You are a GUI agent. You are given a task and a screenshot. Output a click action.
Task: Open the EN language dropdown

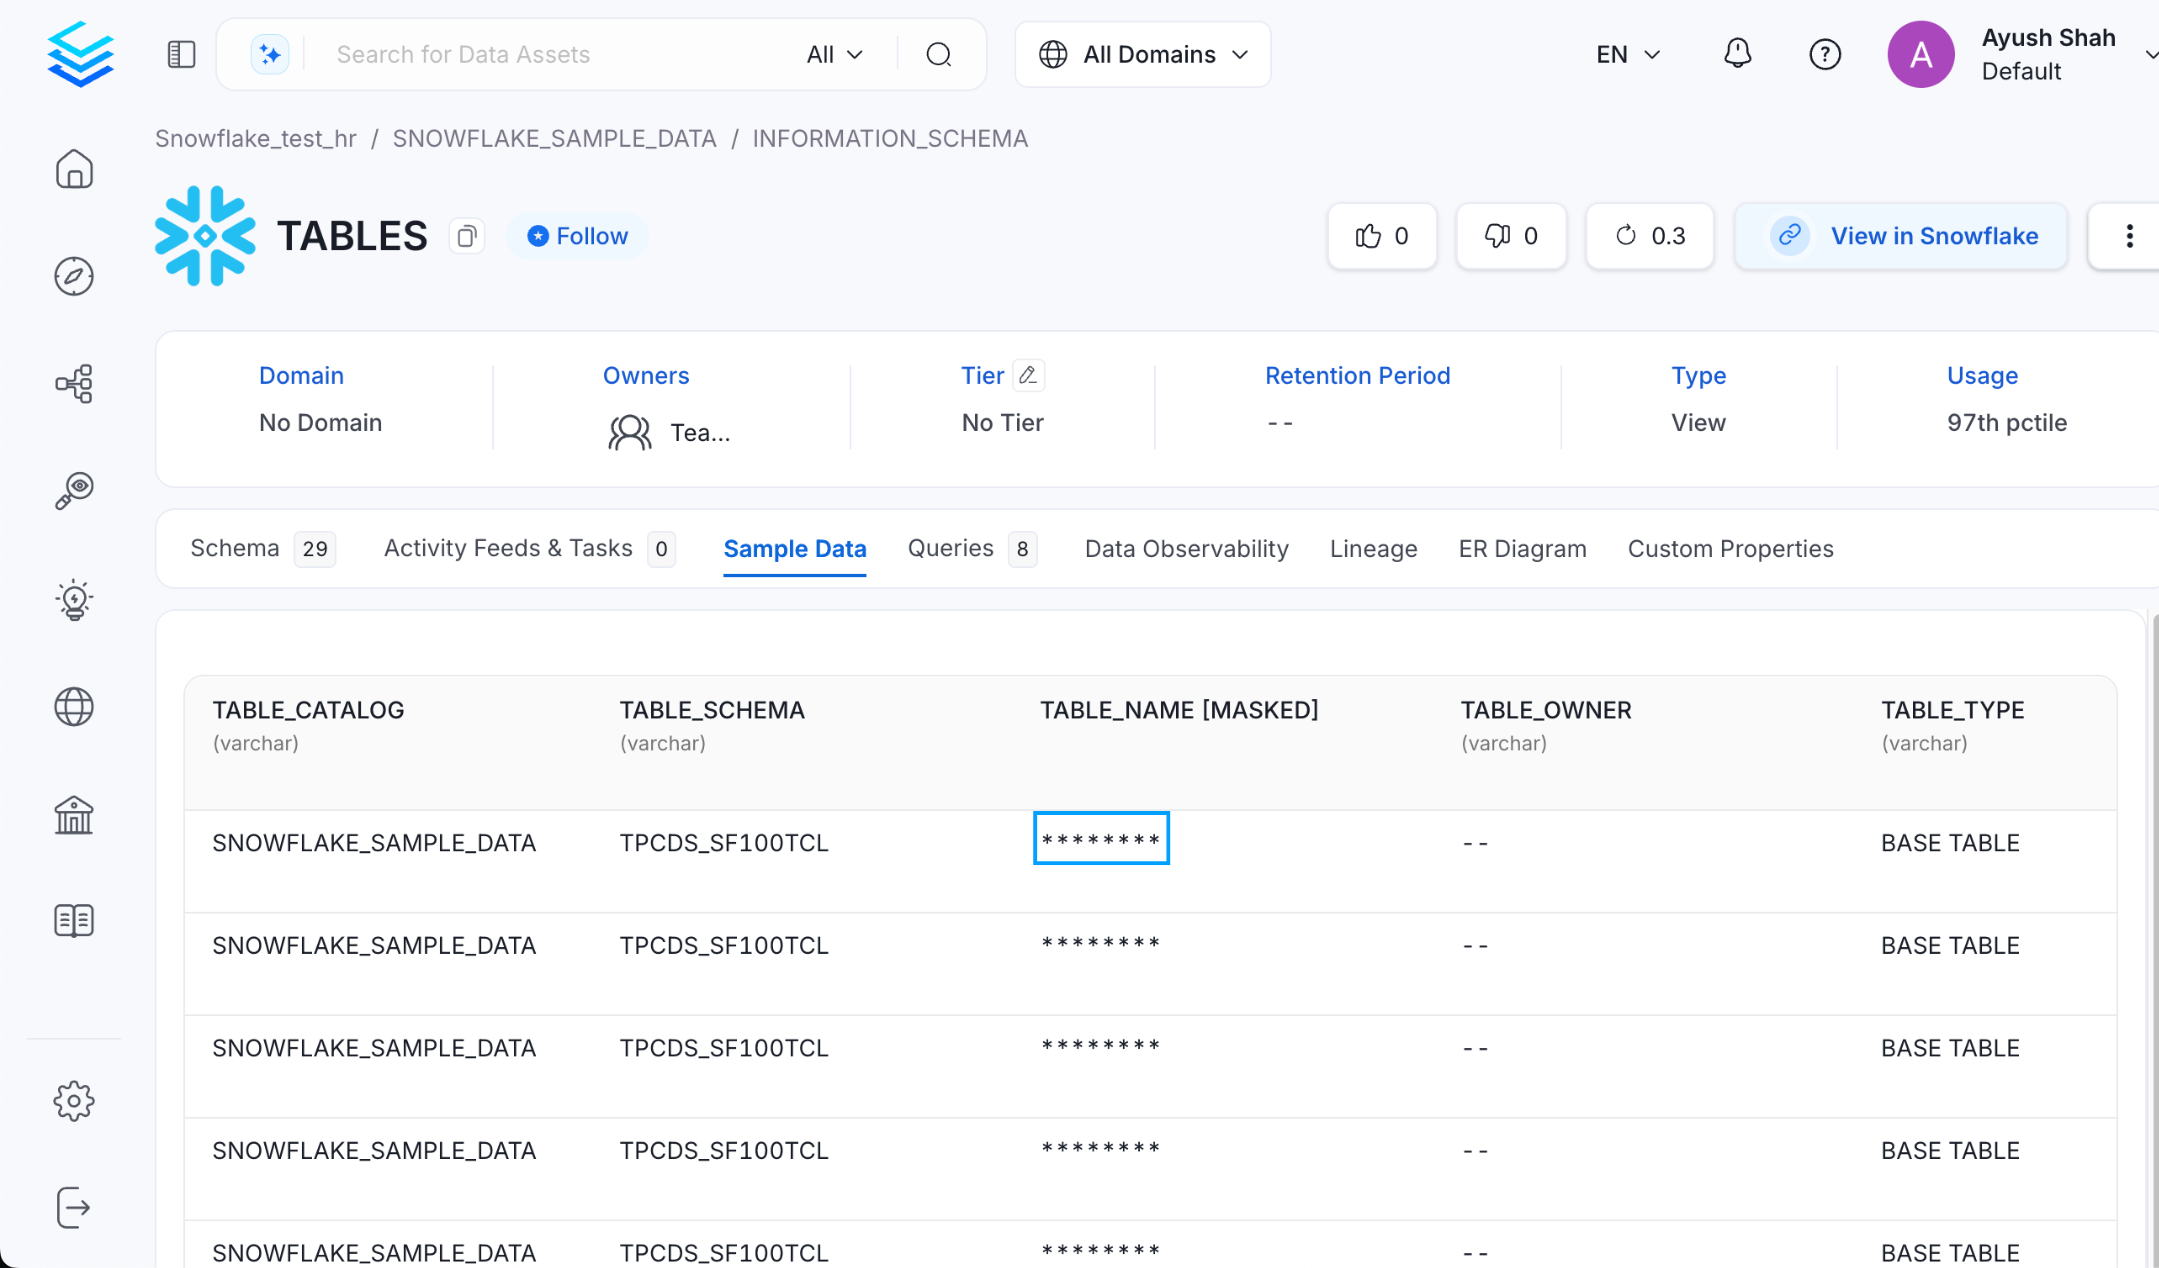tap(1627, 54)
